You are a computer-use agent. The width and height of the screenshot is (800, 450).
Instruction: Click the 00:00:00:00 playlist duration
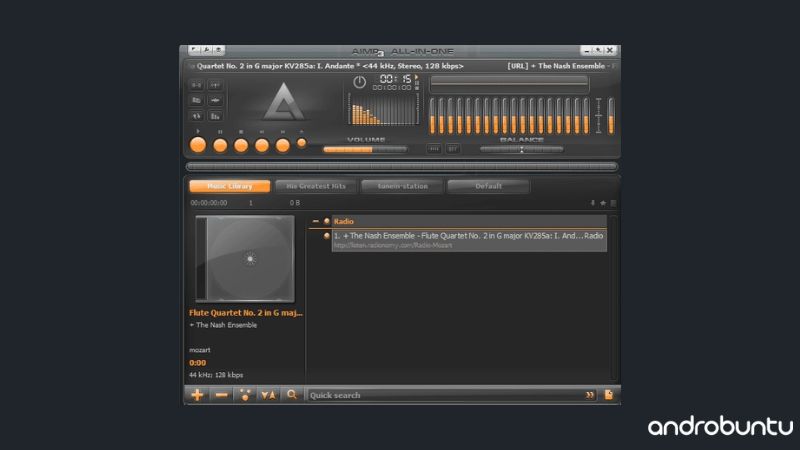click(x=209, y=203)
